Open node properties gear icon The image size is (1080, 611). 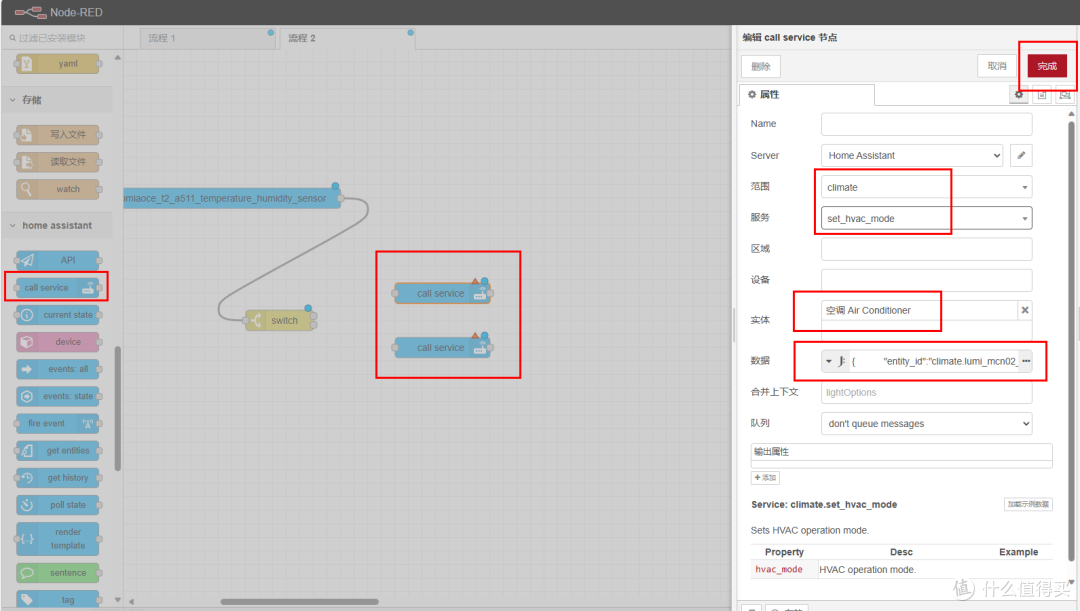click(x=1019, y=95)
